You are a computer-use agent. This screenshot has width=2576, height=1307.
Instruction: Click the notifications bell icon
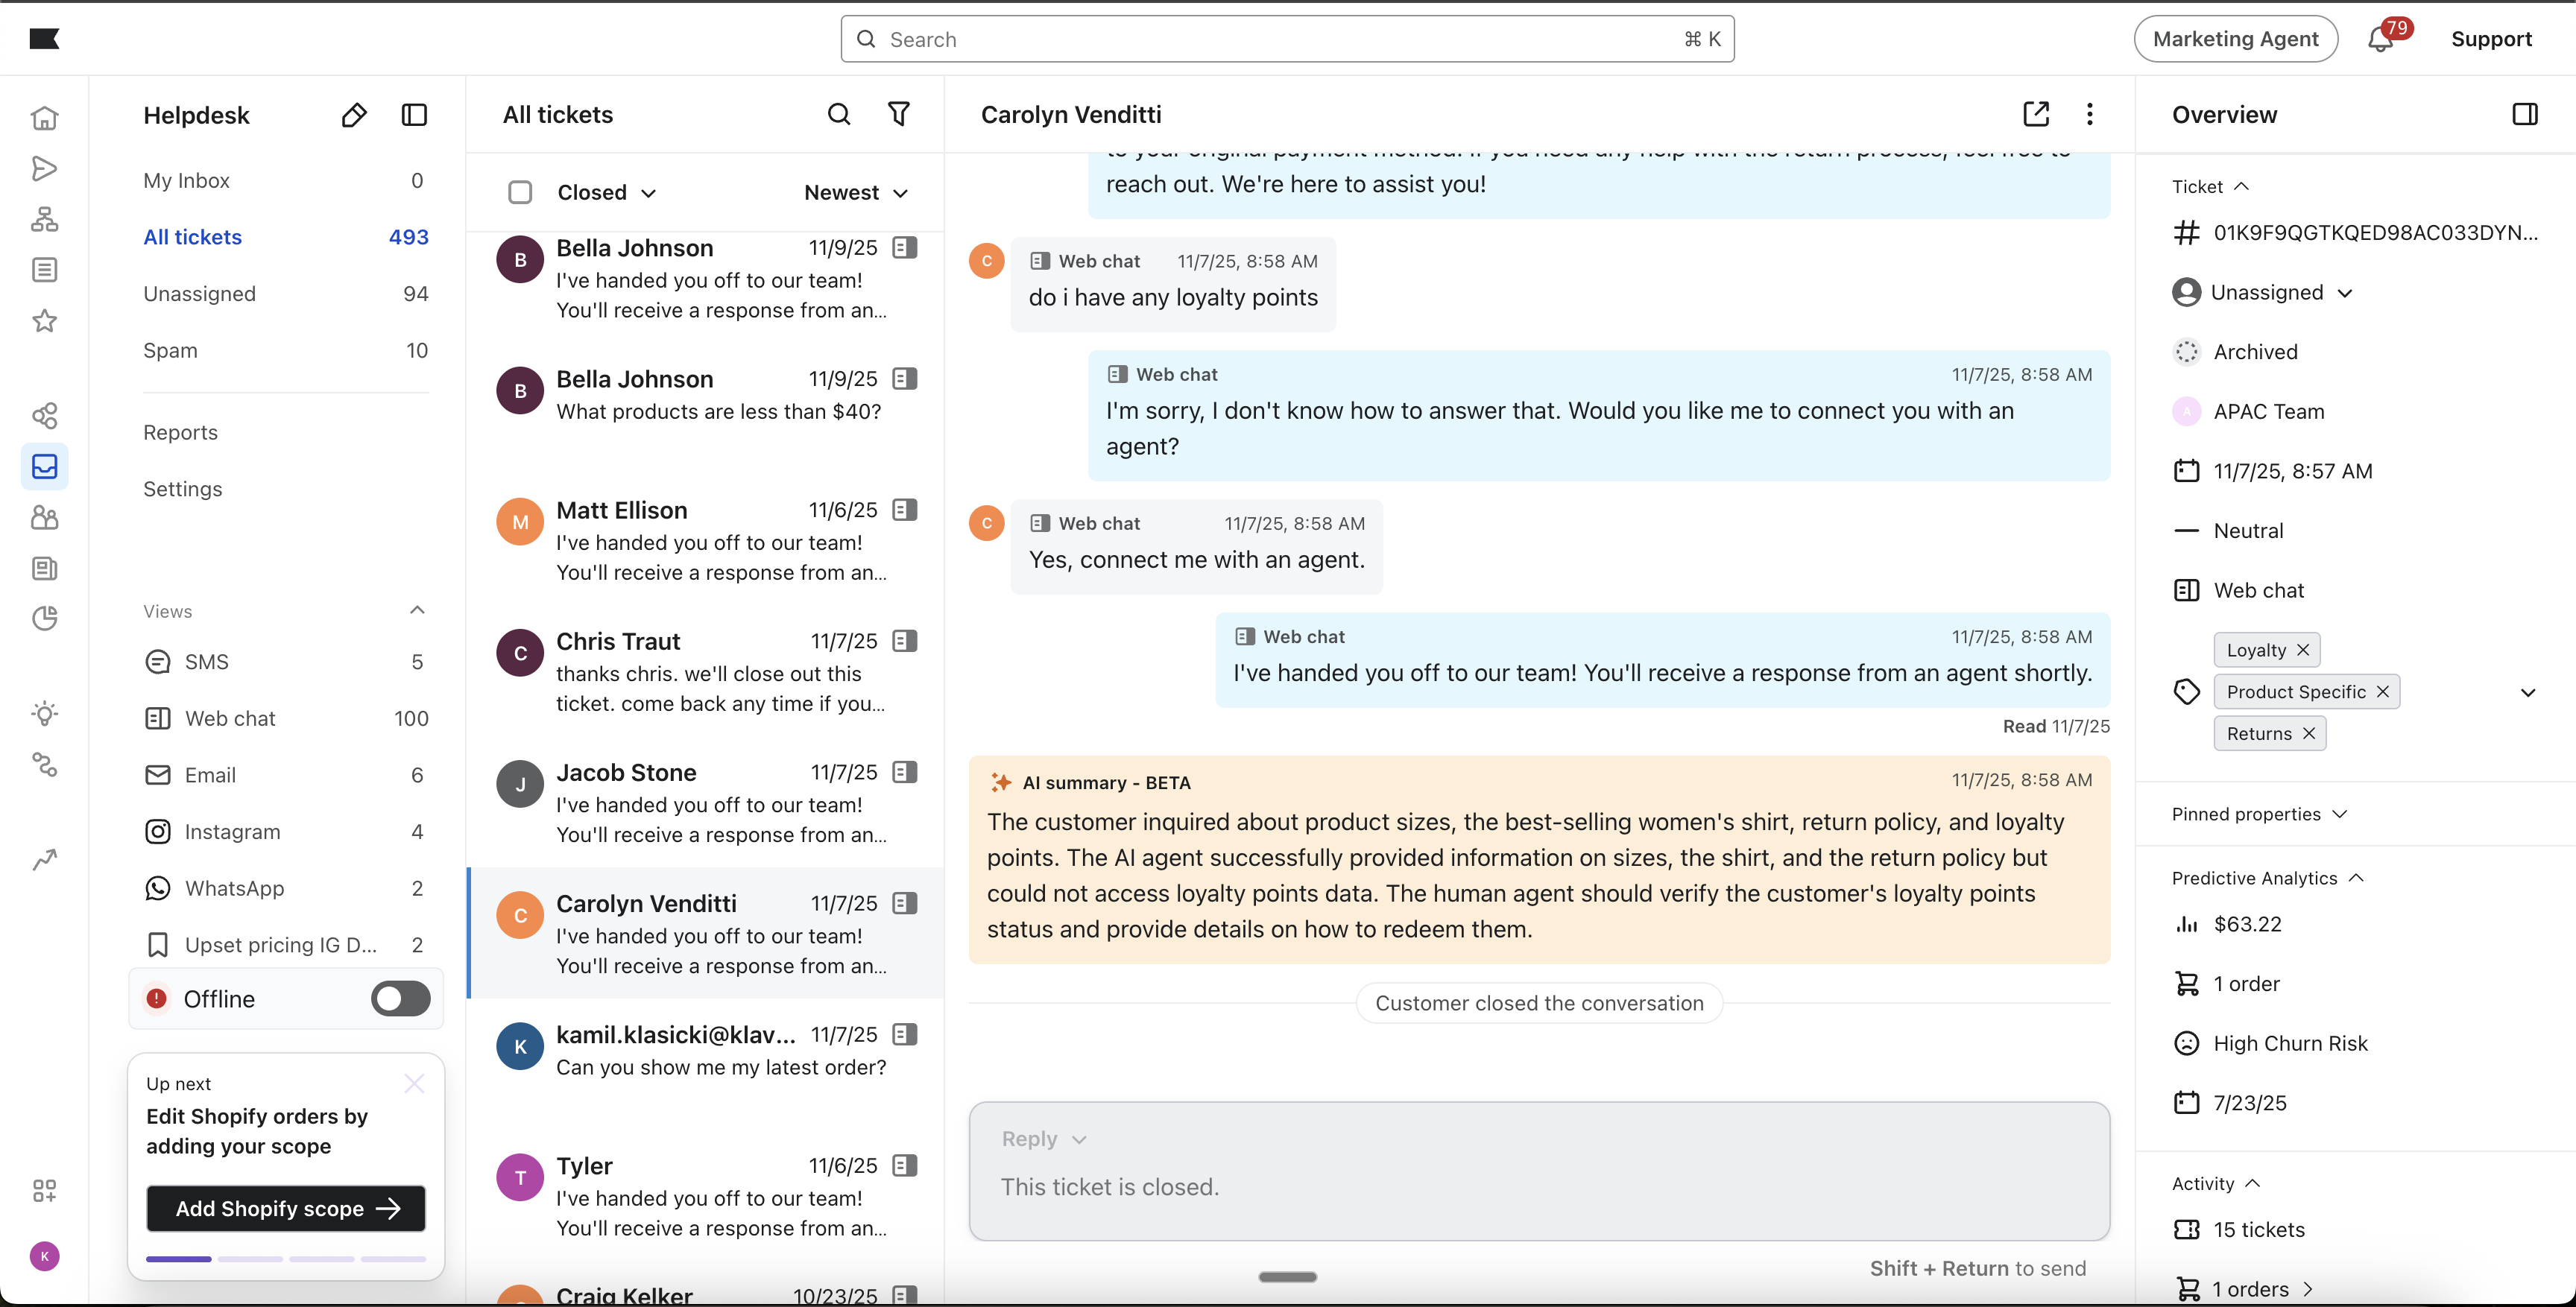2380,39
